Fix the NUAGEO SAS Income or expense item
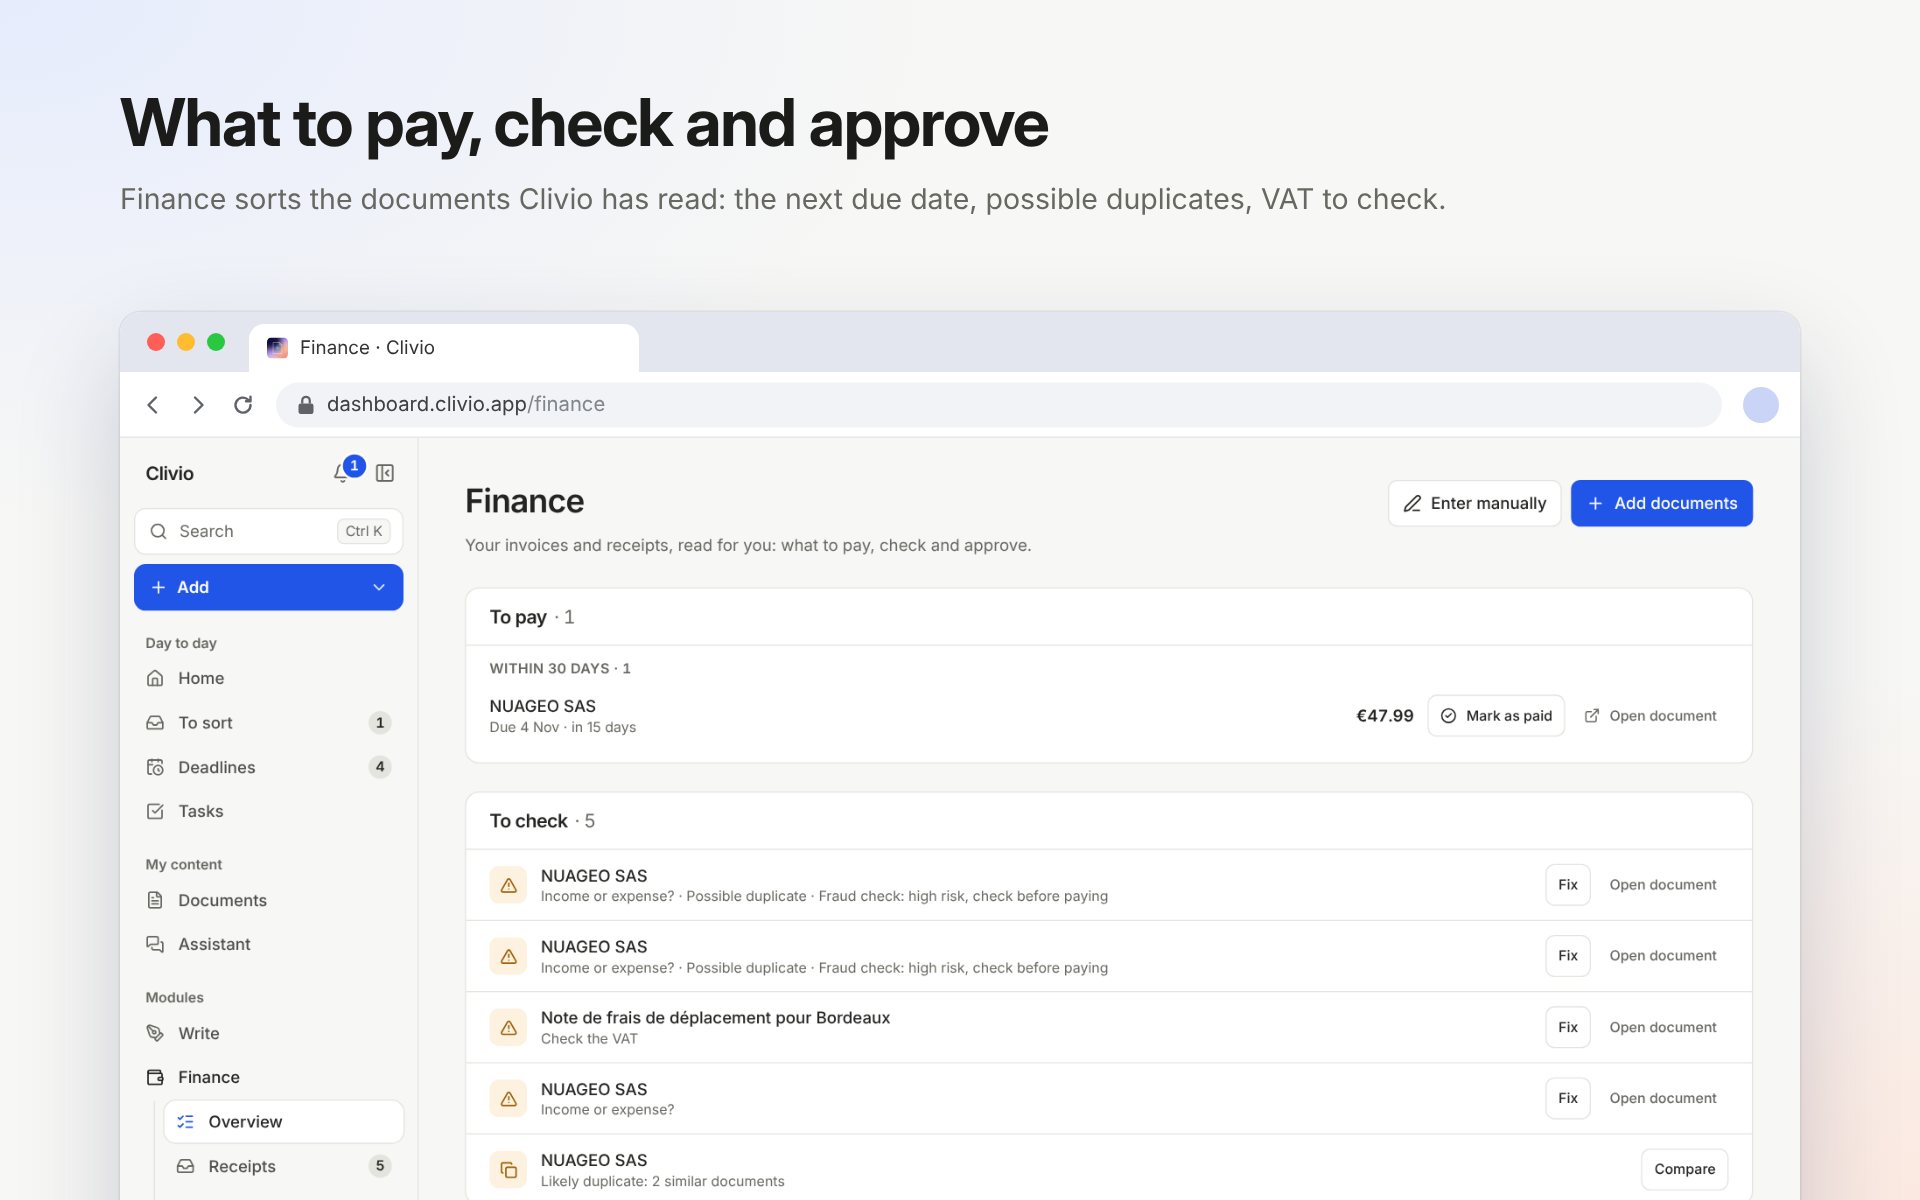Screen dimensions: 1920x1200 [1568, 1098]
